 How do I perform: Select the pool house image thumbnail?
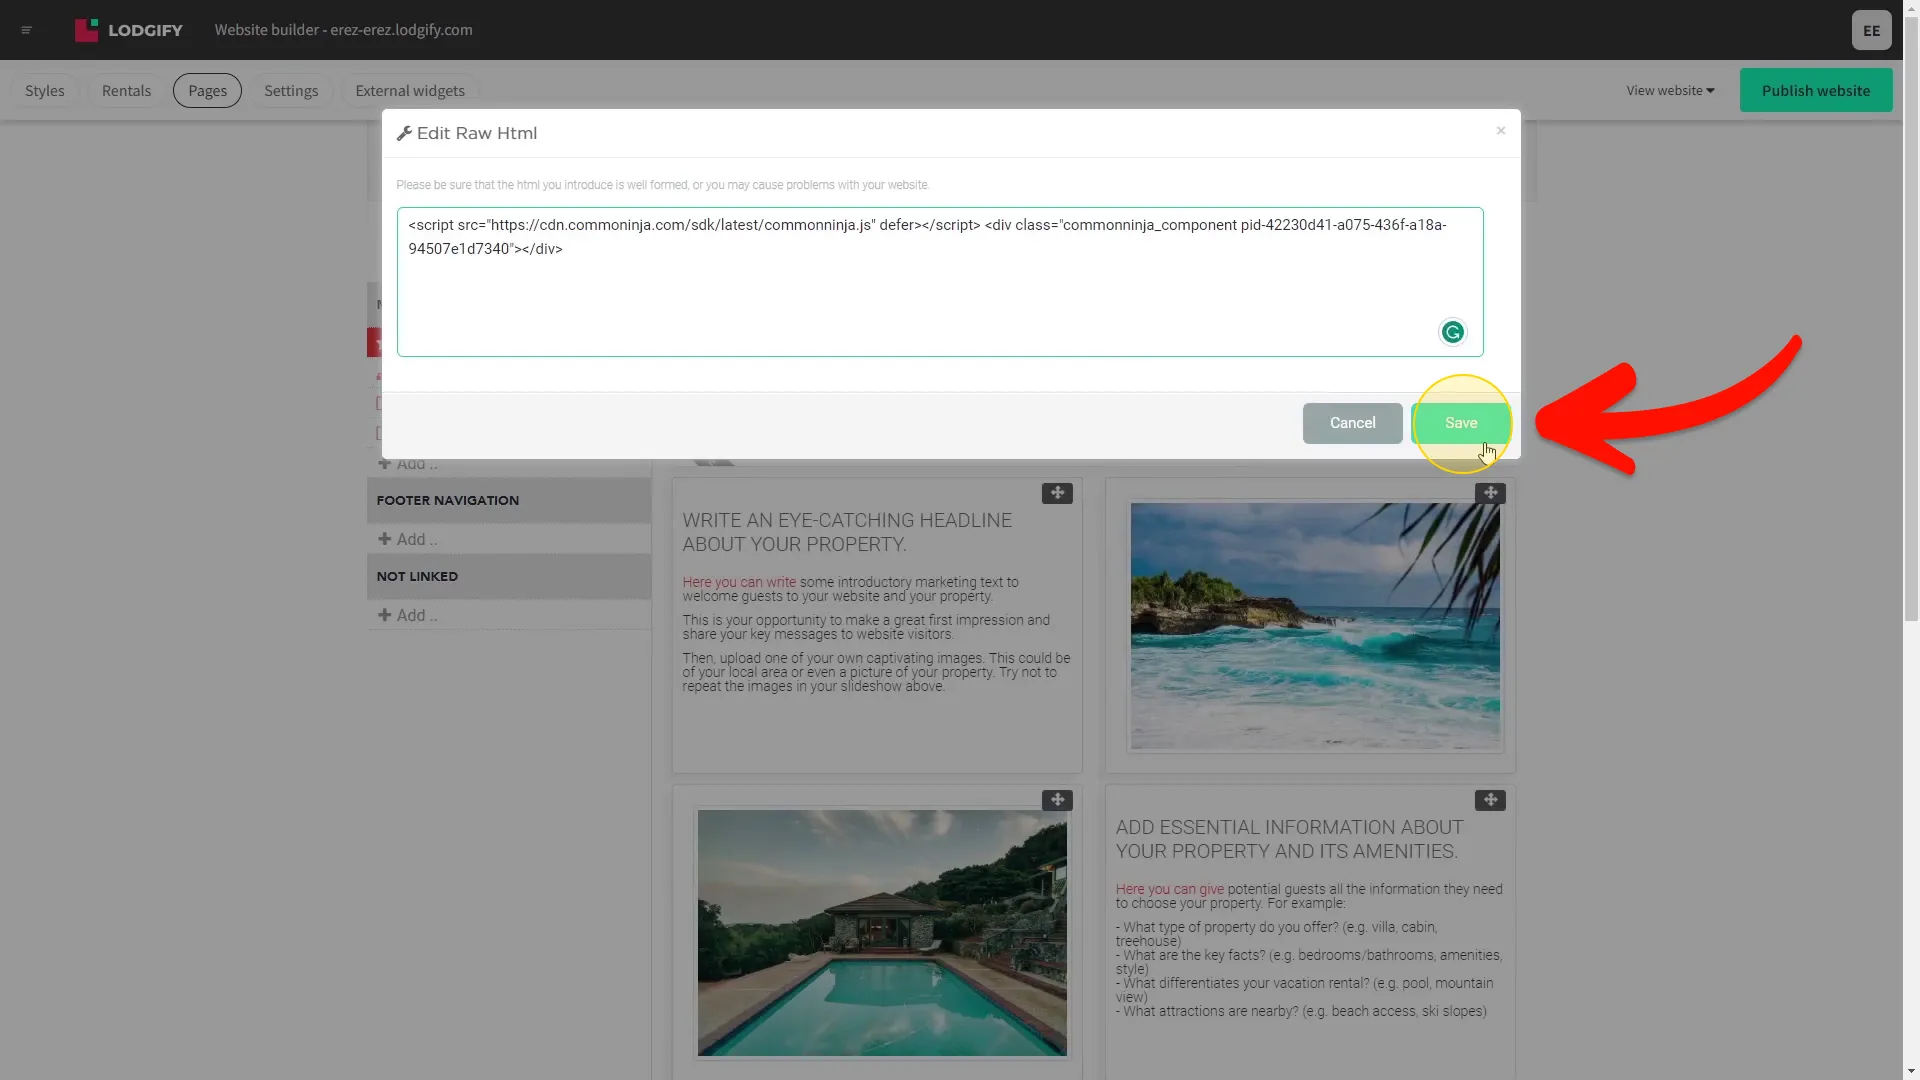pos(882,933)
